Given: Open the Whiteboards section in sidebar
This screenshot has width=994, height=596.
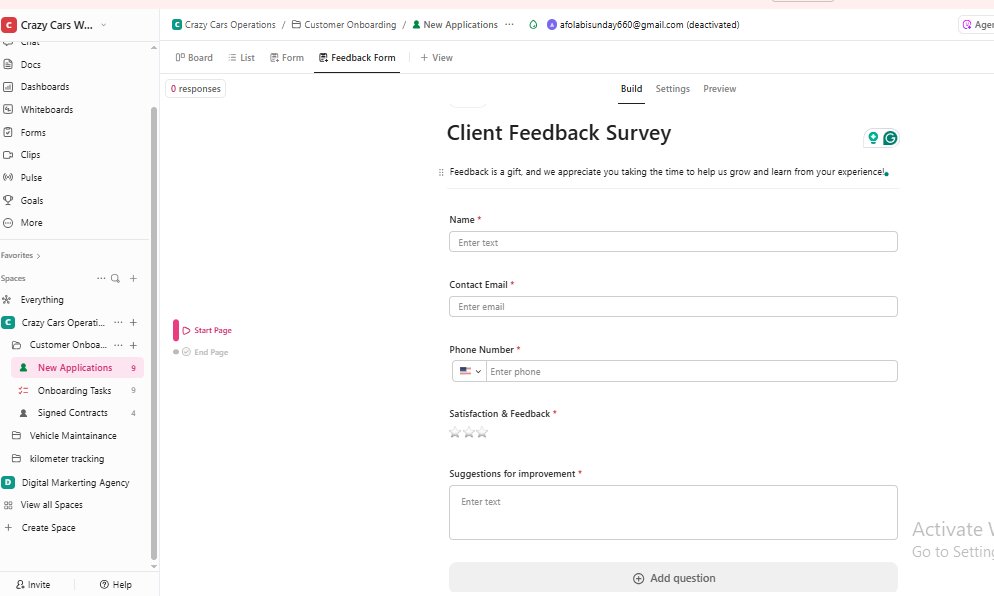Looking at the screenshot, I should [47, 109].
